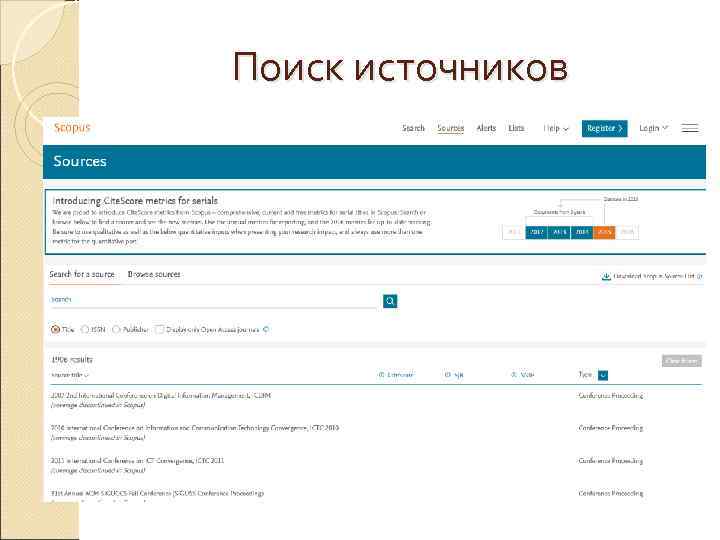The image size is (720, 540).
Task: Check Display only Open Access journals
Action: pos(159,330)
